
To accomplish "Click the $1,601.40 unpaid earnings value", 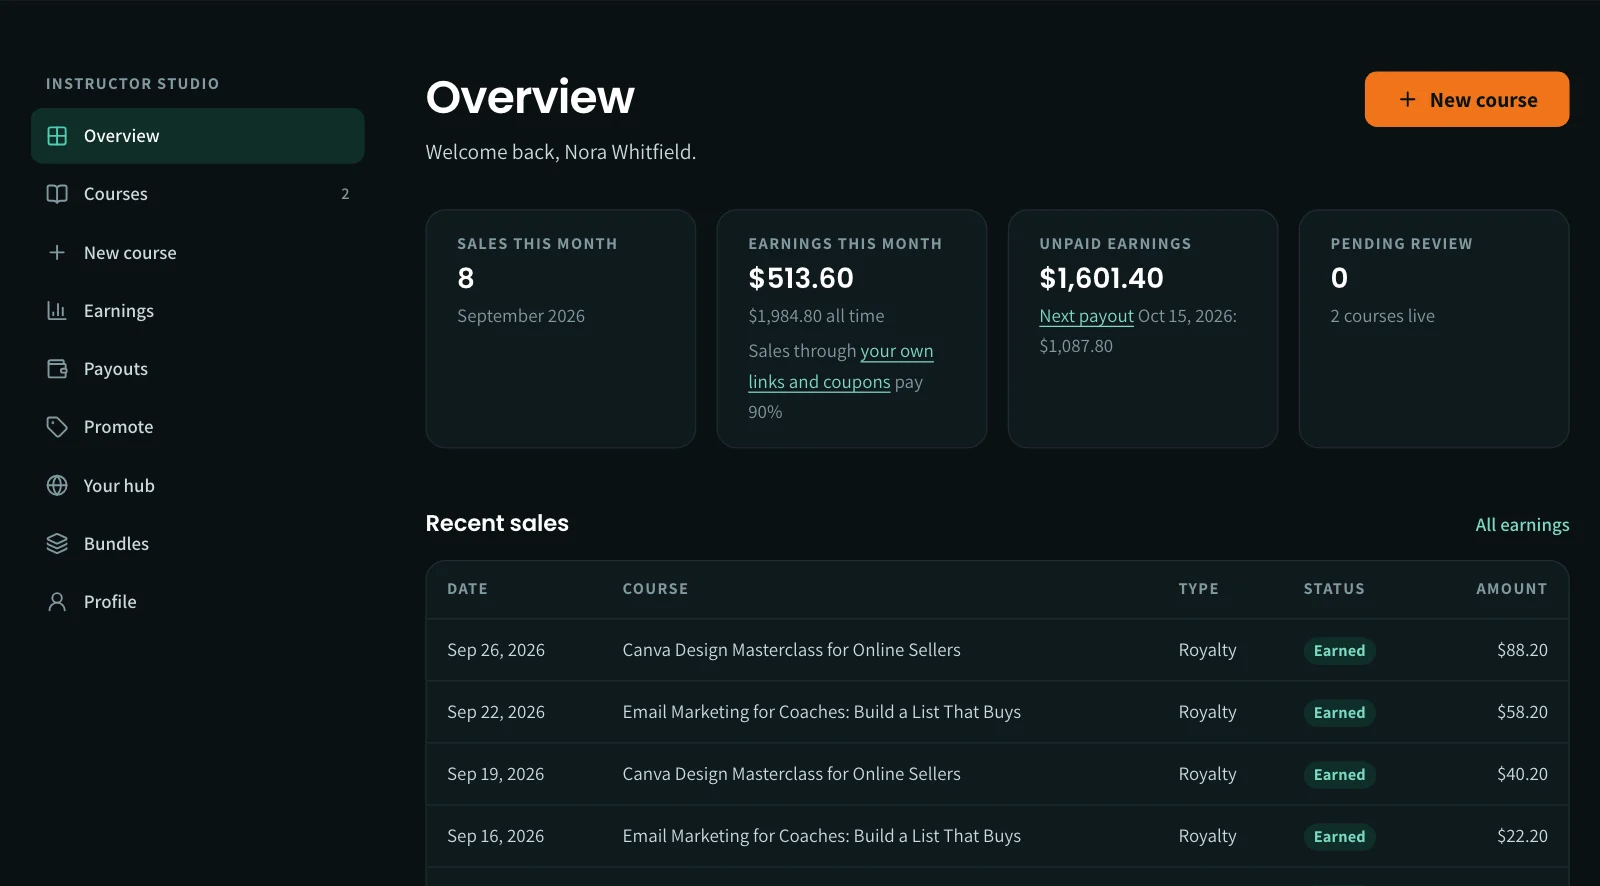I will pyautogui.click(x=1101, y=278).
